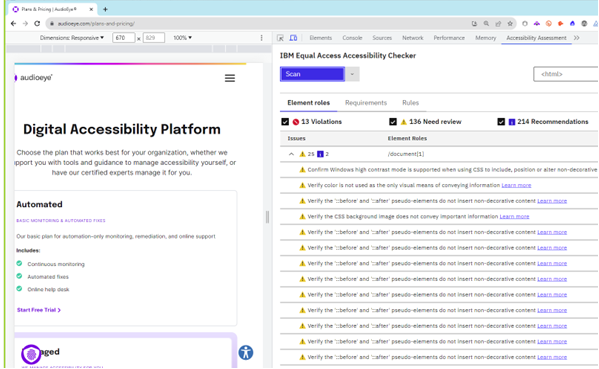Show more DevTools tabs with double chevron
The image size is (599, 369).
[x=576, y=38]
